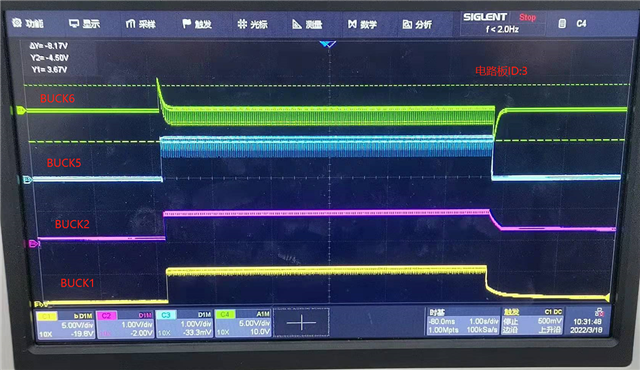
Task: Select the green C4 waveform trace
Action: [327, 115]
